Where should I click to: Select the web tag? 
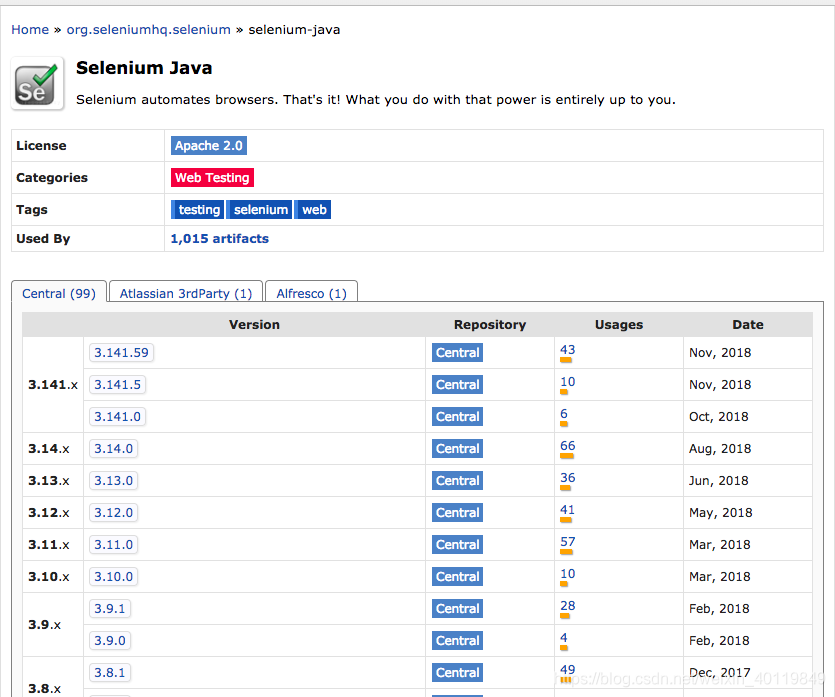[x=313, y=210]
